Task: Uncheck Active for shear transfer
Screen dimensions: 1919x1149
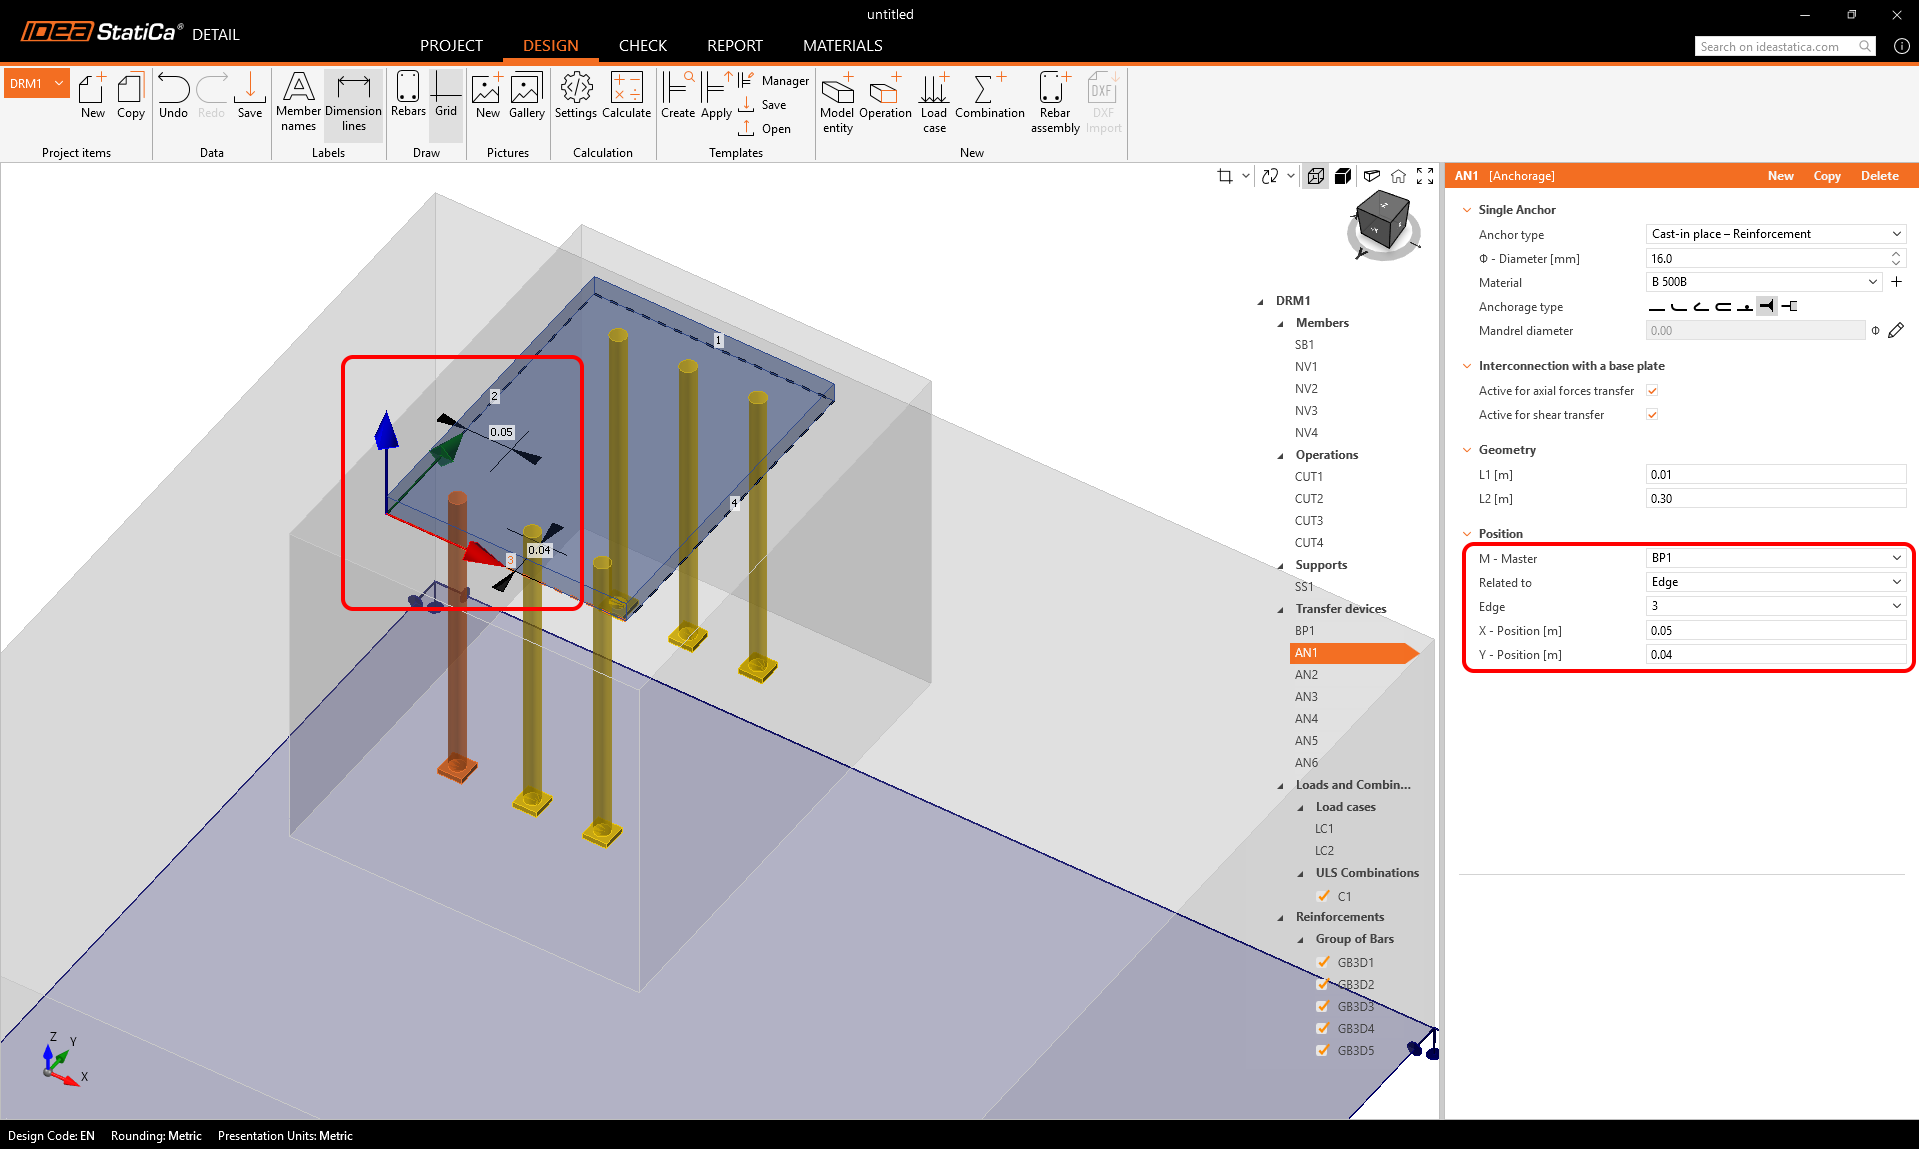Action: point(1652,415)
